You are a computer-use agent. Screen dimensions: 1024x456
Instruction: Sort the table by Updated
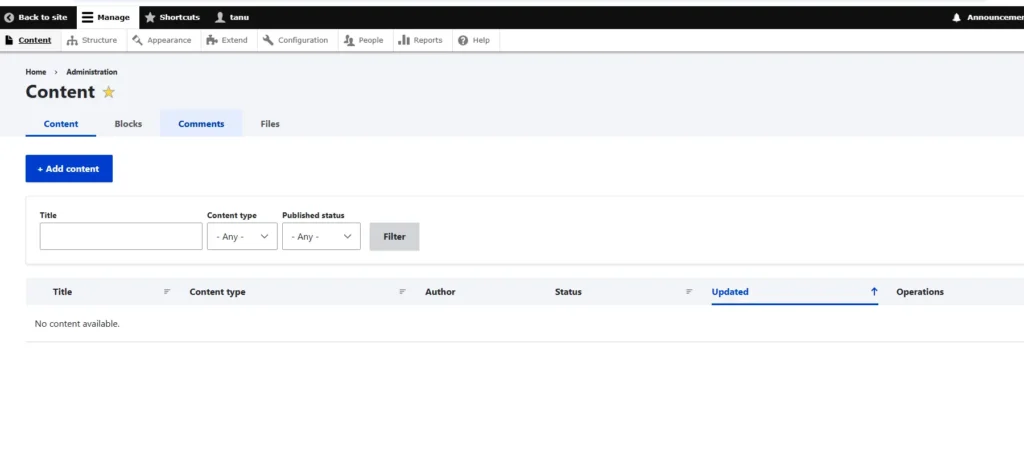[x=730, y=292]
